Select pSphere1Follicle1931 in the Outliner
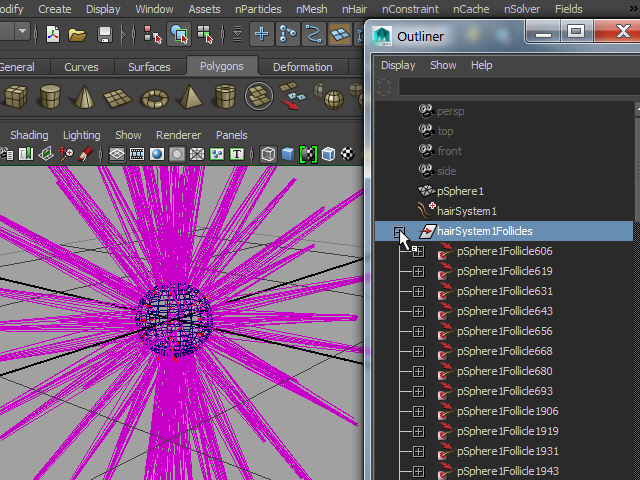This screenshot has height=480, width=640. click(x=504, y=451)
